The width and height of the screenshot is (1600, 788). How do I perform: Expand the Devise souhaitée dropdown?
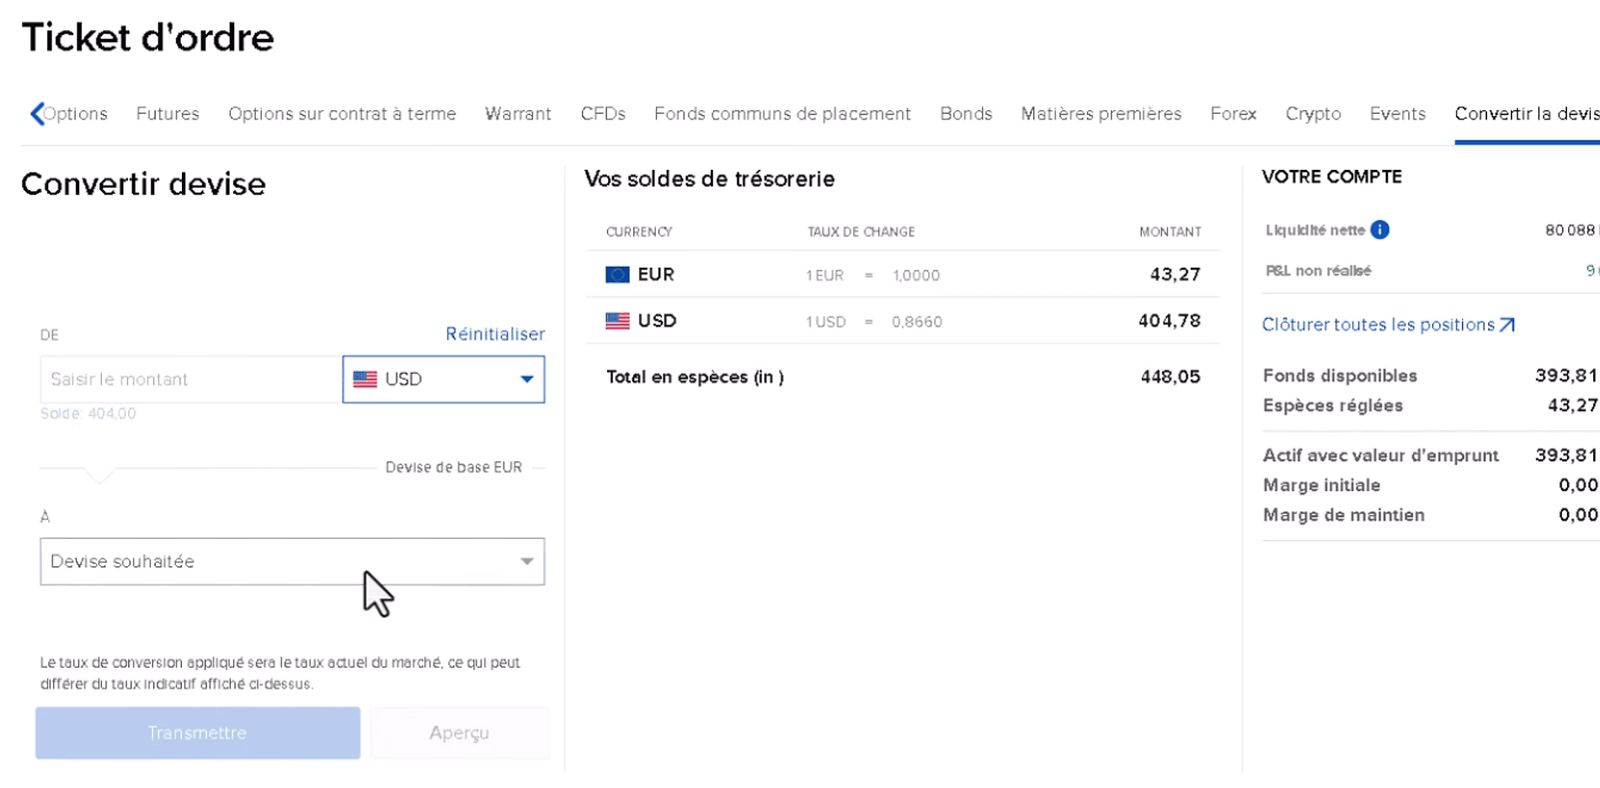pos(292,562)
